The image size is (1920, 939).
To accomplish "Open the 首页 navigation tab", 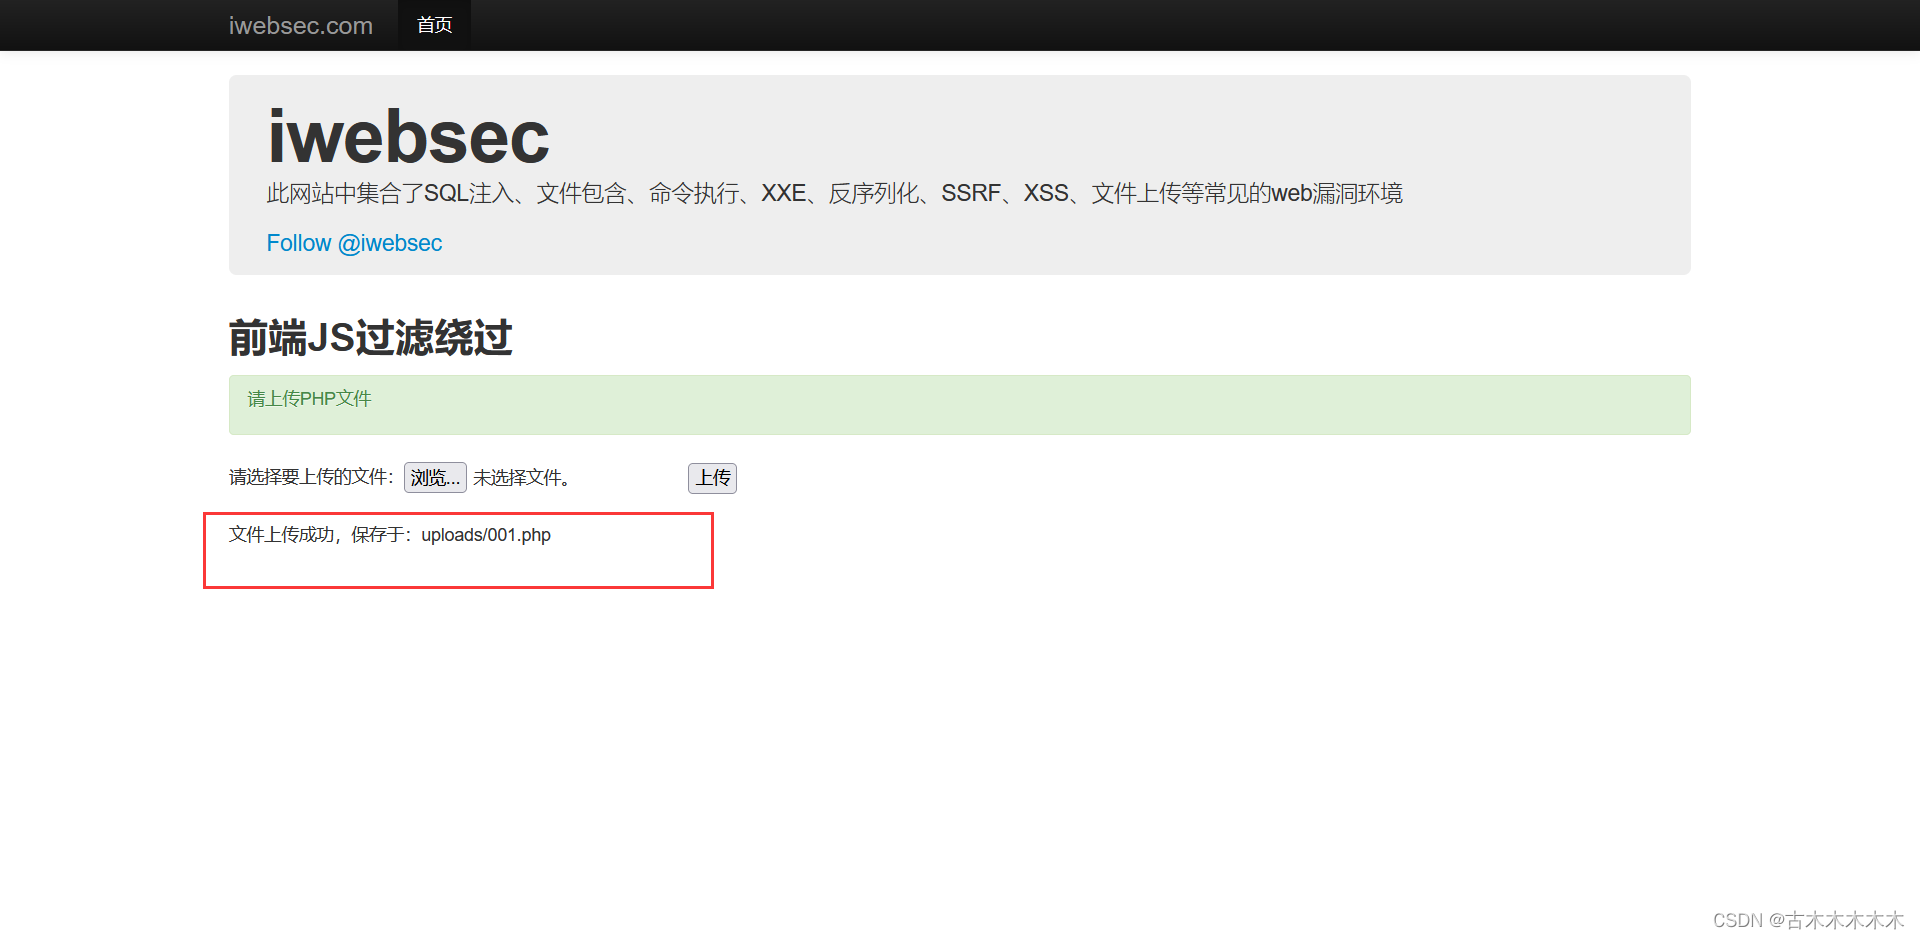I will click(434, 24).
